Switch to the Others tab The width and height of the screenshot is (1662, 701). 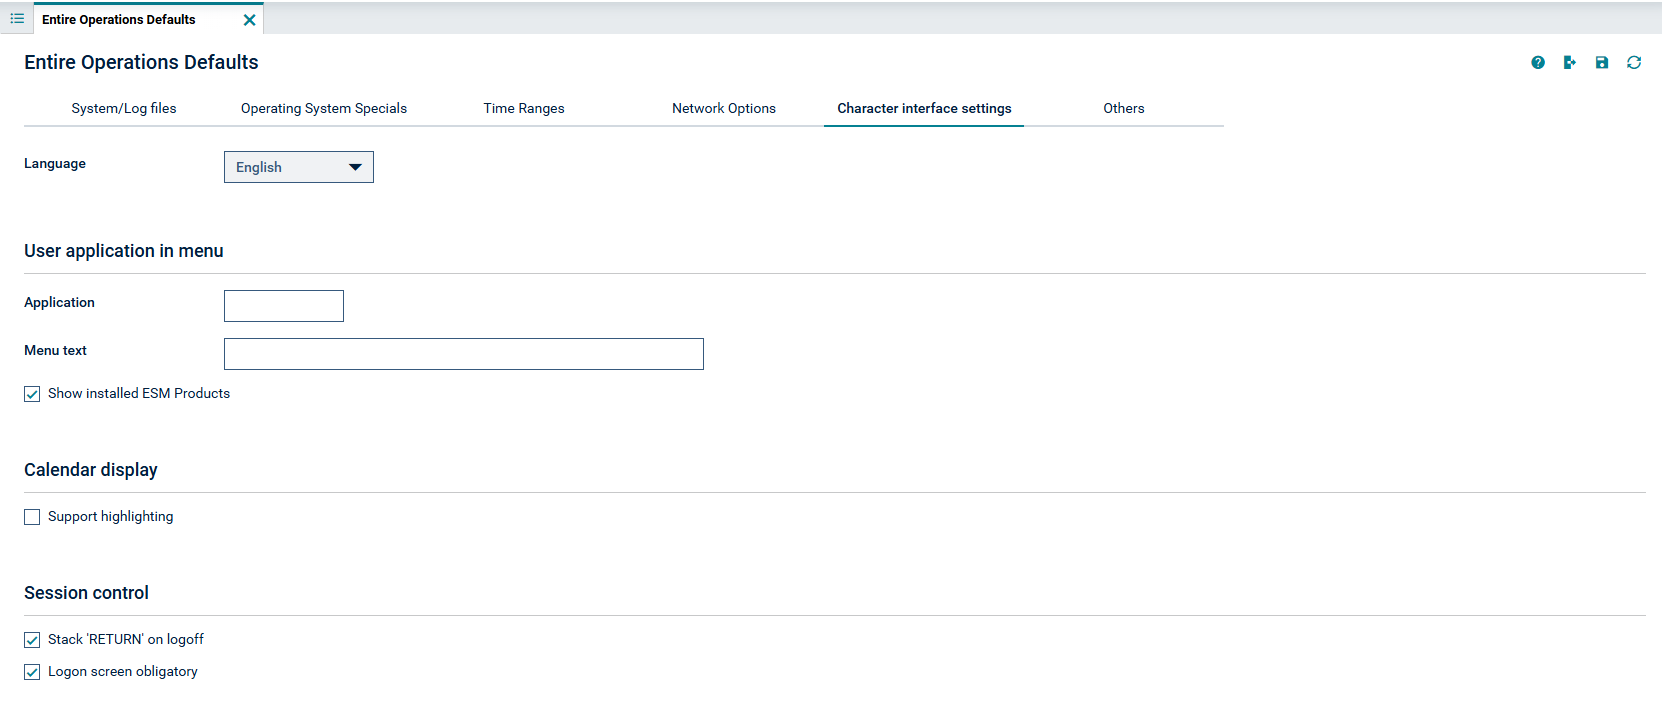pyautogui.click(x=1124, y=109)
